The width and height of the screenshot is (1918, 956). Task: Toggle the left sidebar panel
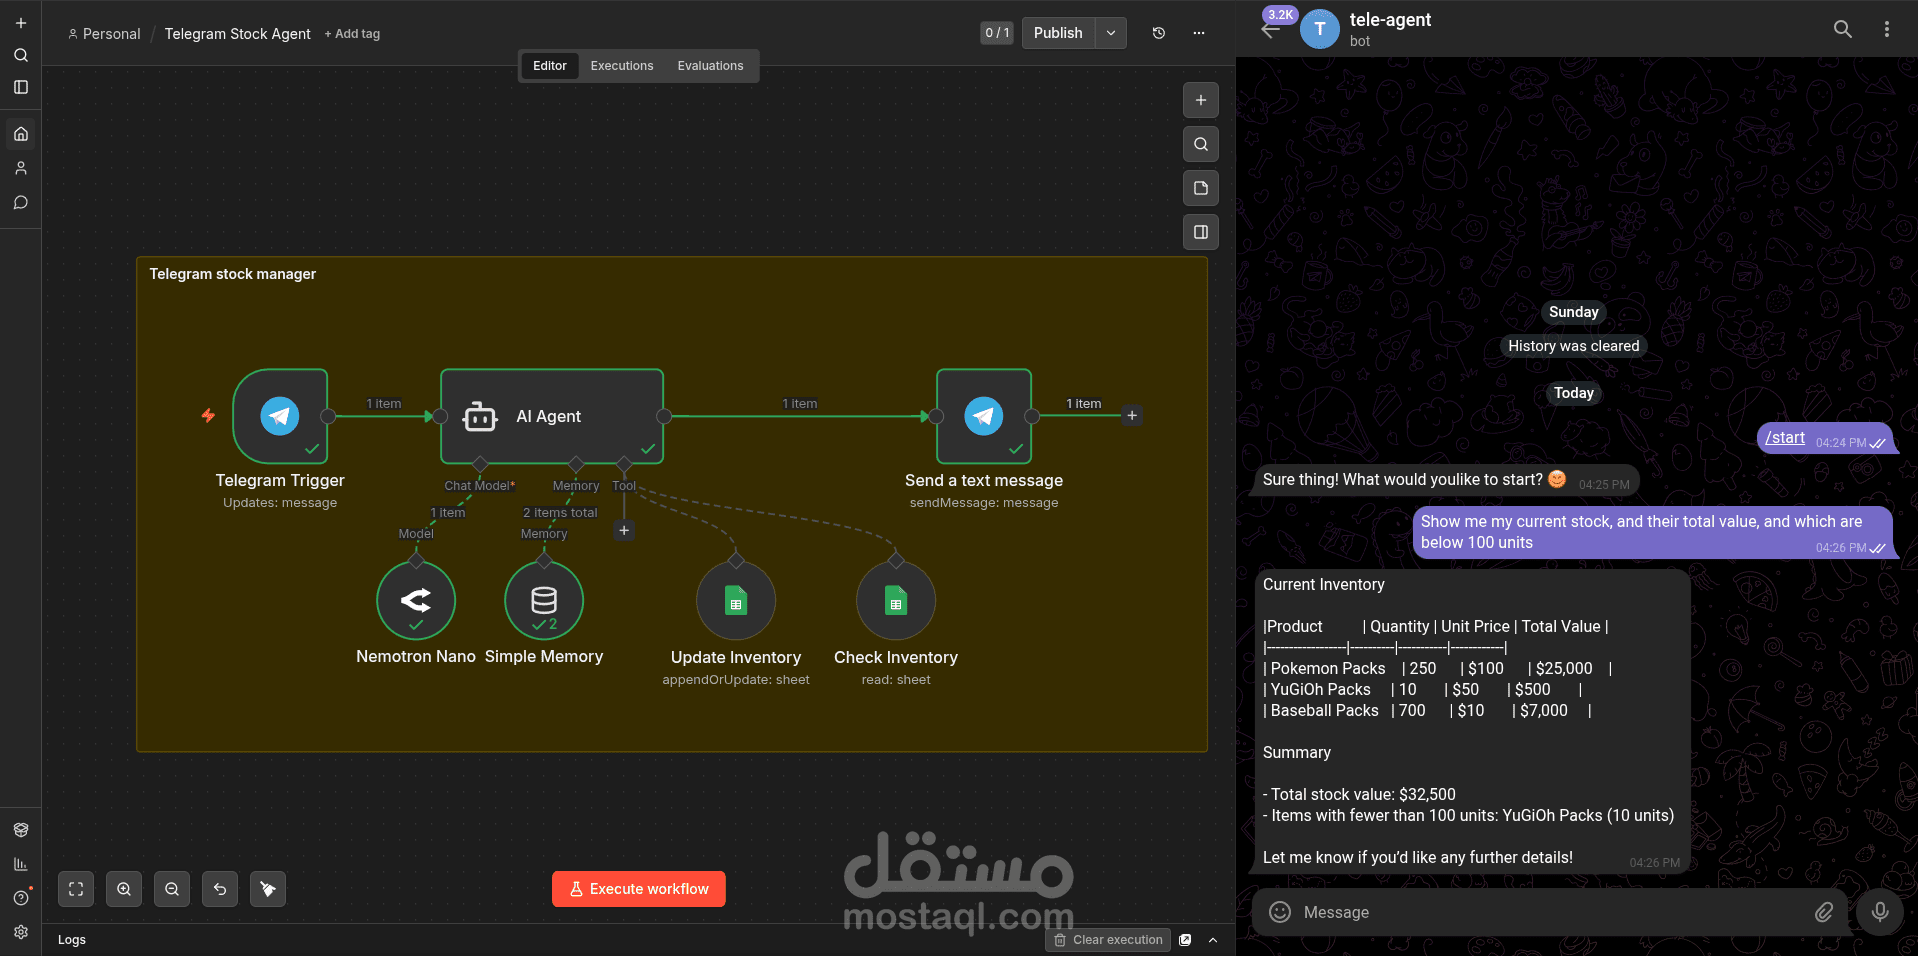pos(21,87)
